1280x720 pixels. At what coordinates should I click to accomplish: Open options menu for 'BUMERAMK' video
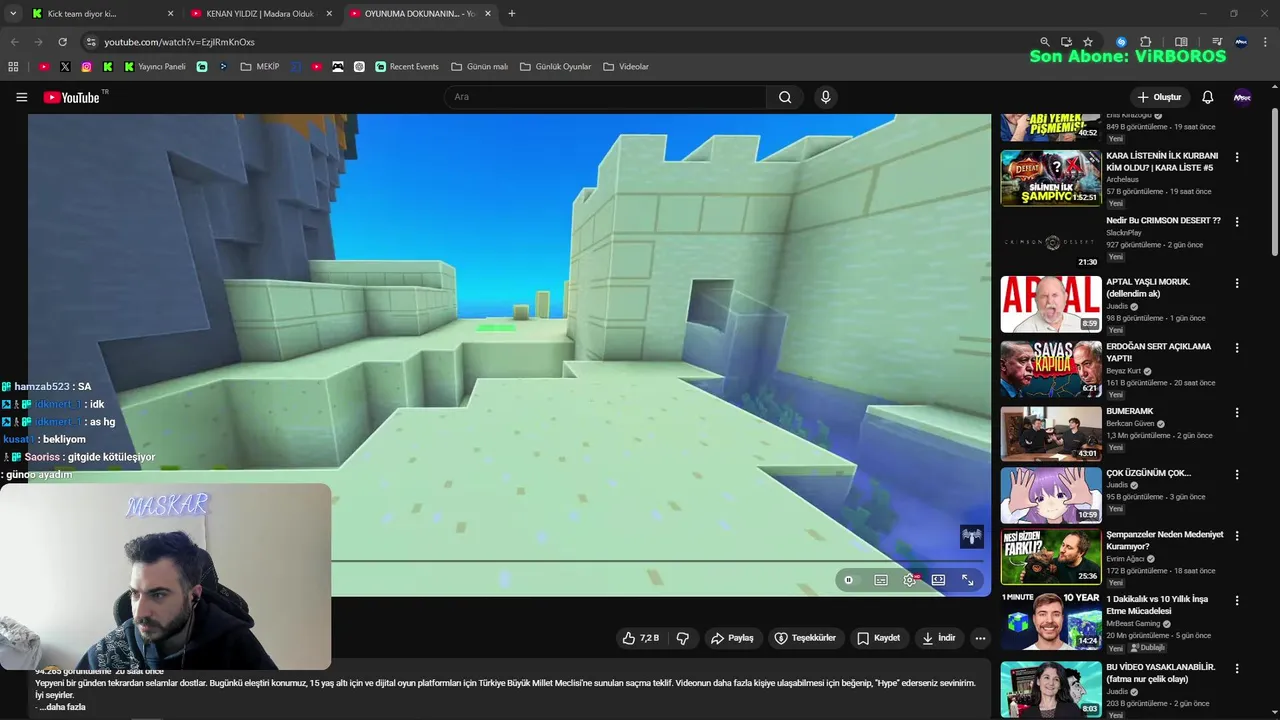[x=1237, y=412]
